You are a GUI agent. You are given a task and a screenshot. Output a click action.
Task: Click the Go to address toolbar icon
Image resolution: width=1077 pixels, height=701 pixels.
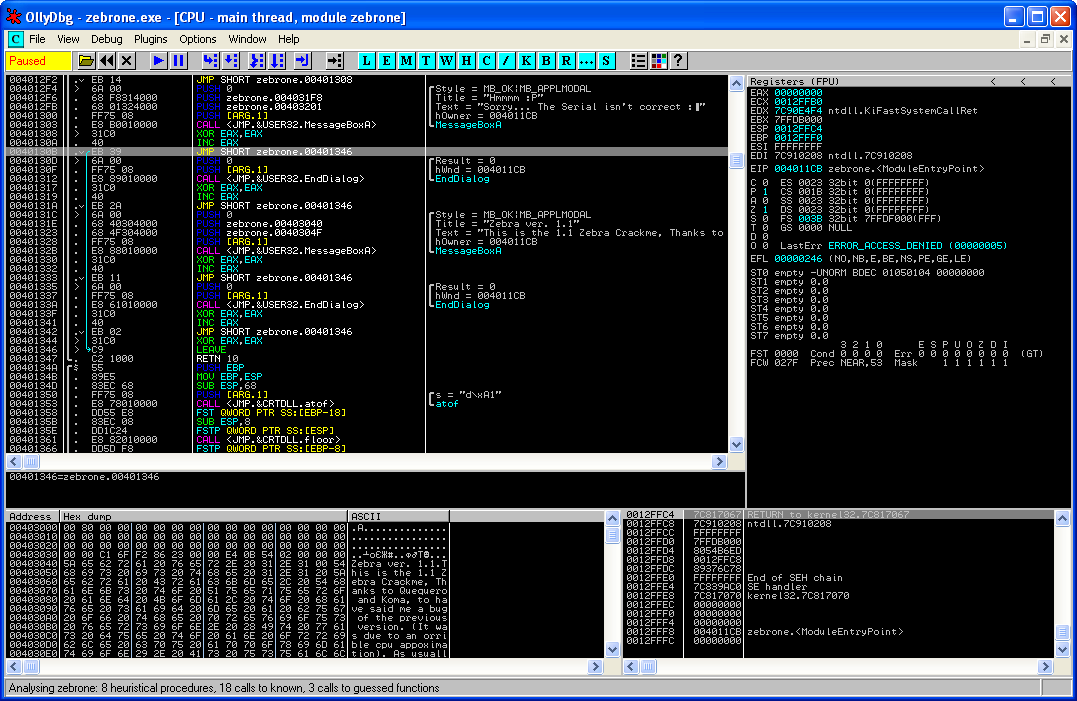click(x=335, y=60)
